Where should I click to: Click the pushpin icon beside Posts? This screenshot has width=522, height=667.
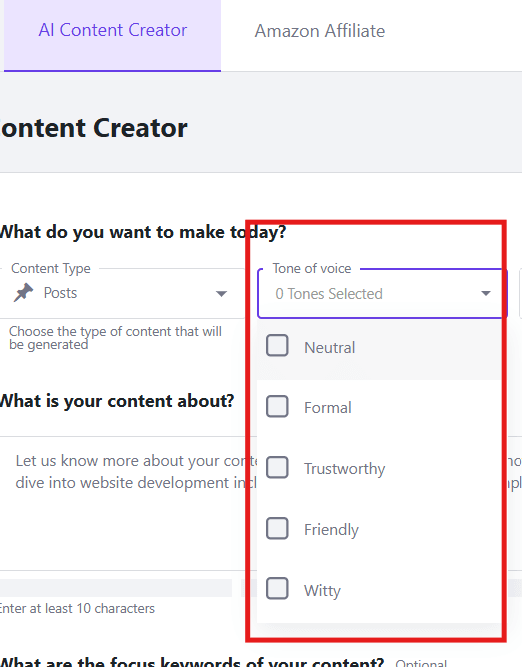pyautogui.click(x=23, y=293)
